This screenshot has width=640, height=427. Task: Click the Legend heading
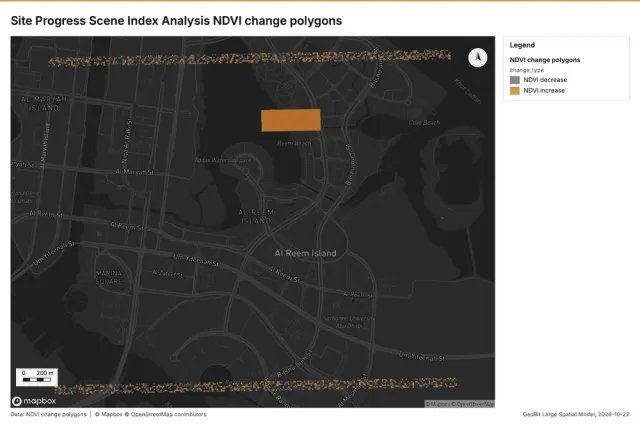[522, 45]
